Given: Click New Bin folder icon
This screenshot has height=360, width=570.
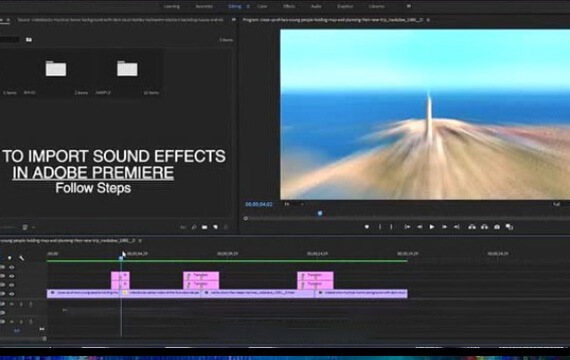Looking at the screenshot, I should [x=205, y=227].
